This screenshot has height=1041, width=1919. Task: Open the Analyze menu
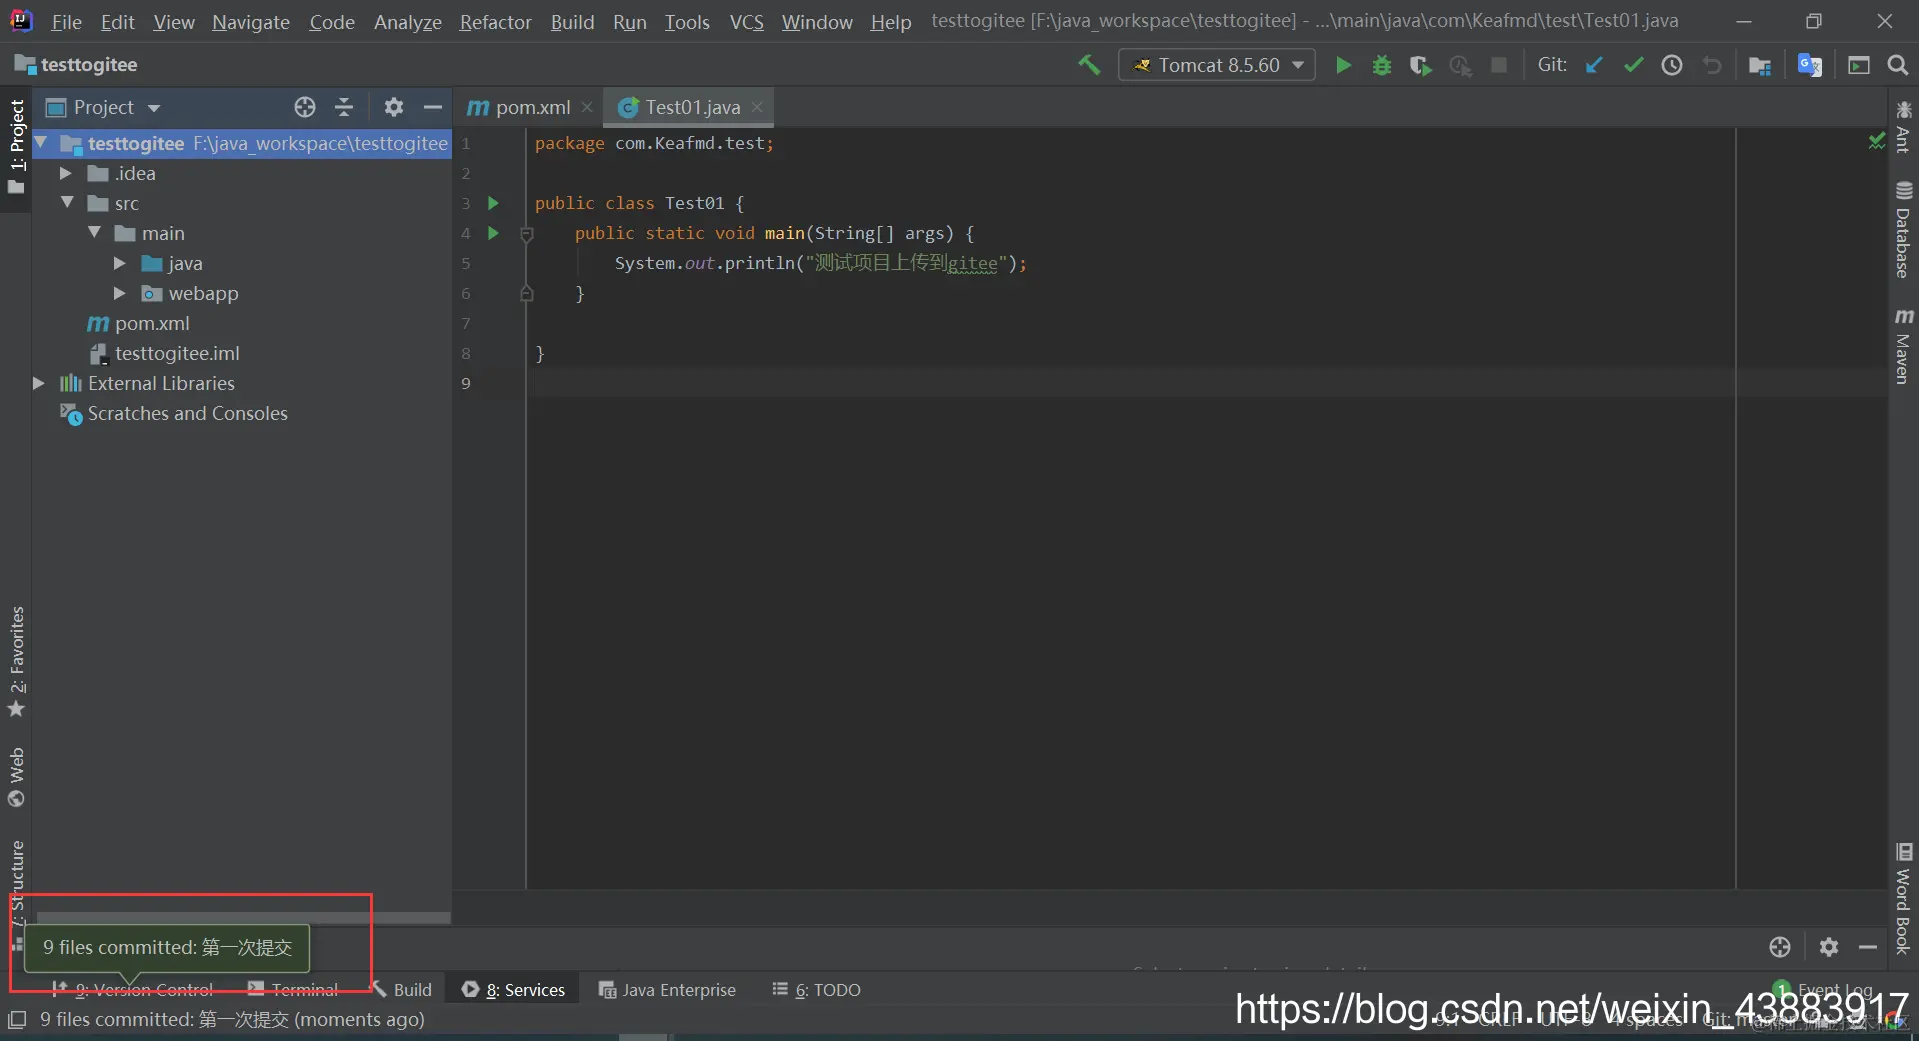(407, 21)
